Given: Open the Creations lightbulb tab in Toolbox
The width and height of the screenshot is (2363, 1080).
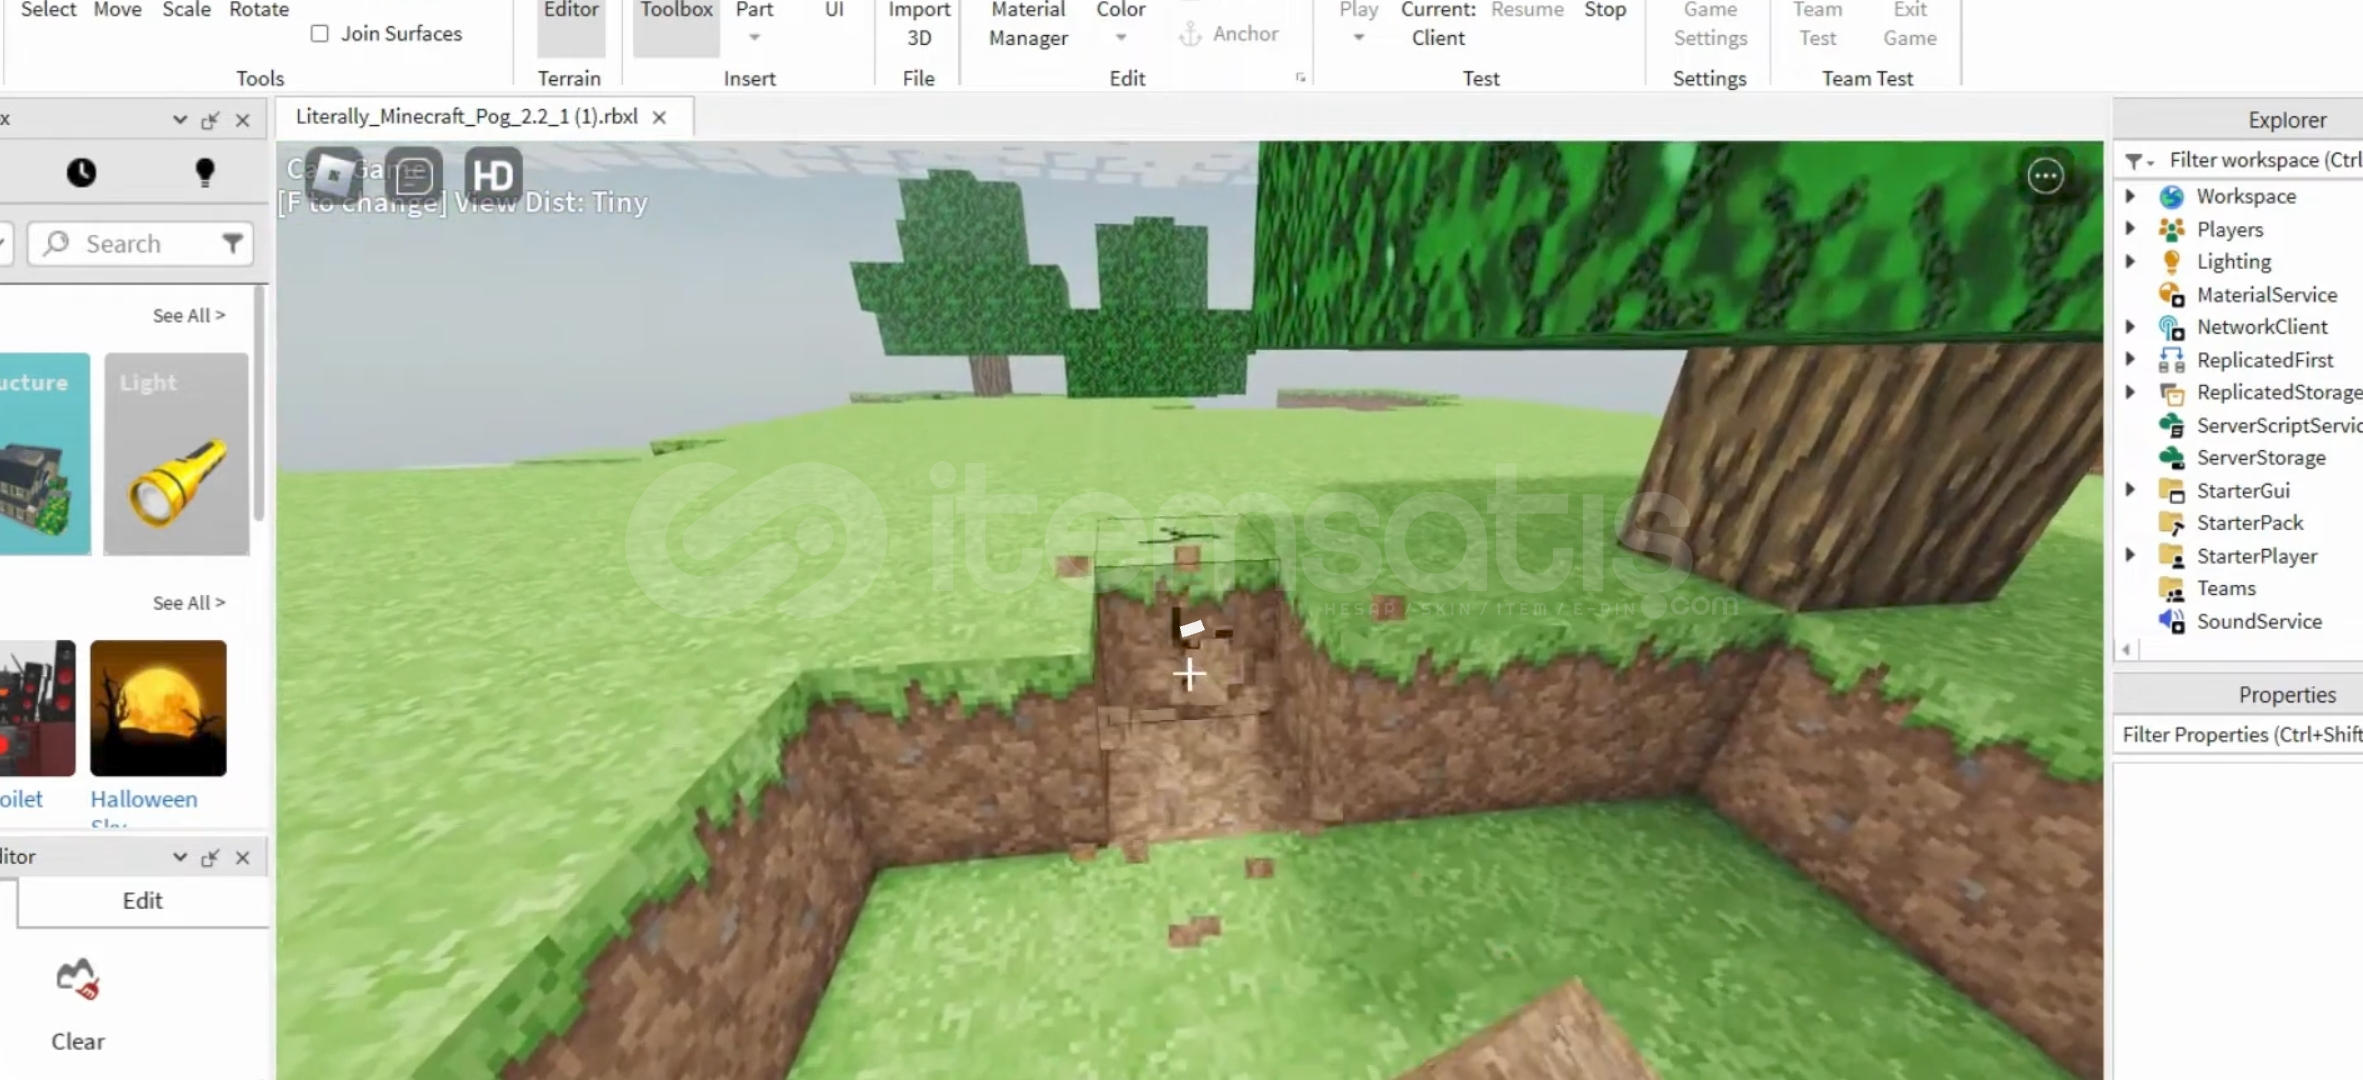Looking at the screenshot, I should click(205, 173).
